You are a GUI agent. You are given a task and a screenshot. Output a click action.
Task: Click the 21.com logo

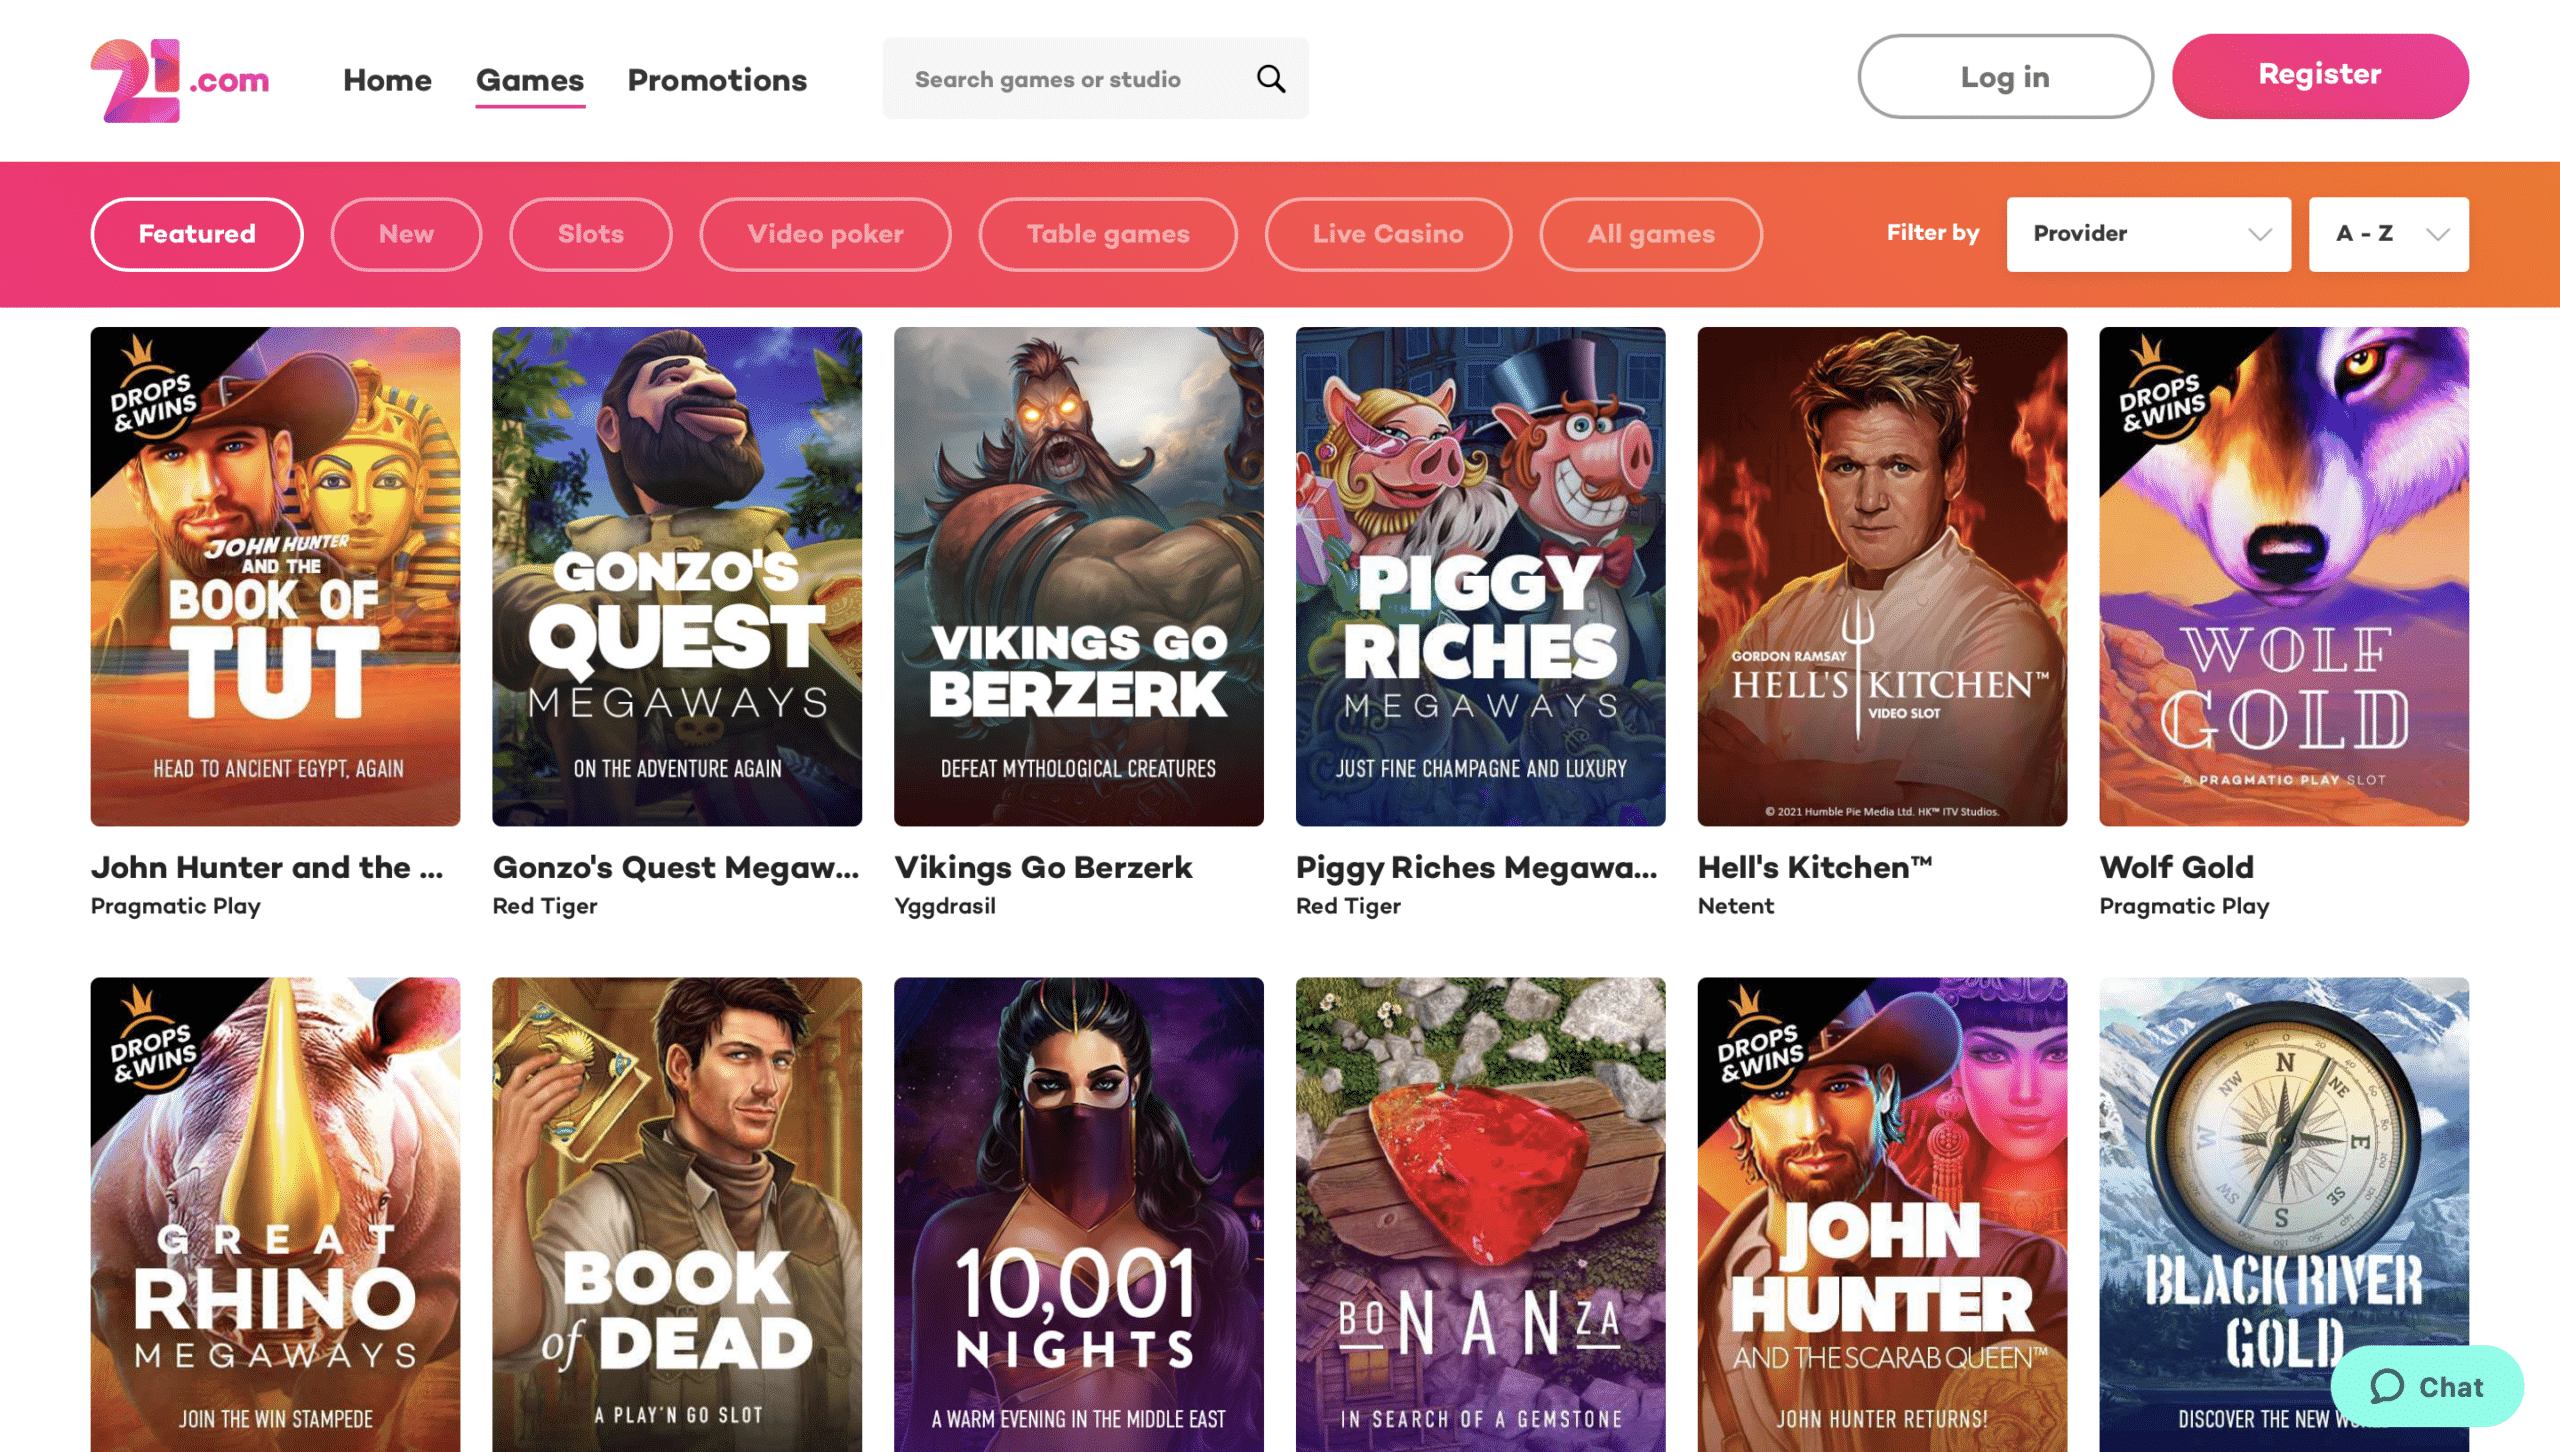coord(180,80)
